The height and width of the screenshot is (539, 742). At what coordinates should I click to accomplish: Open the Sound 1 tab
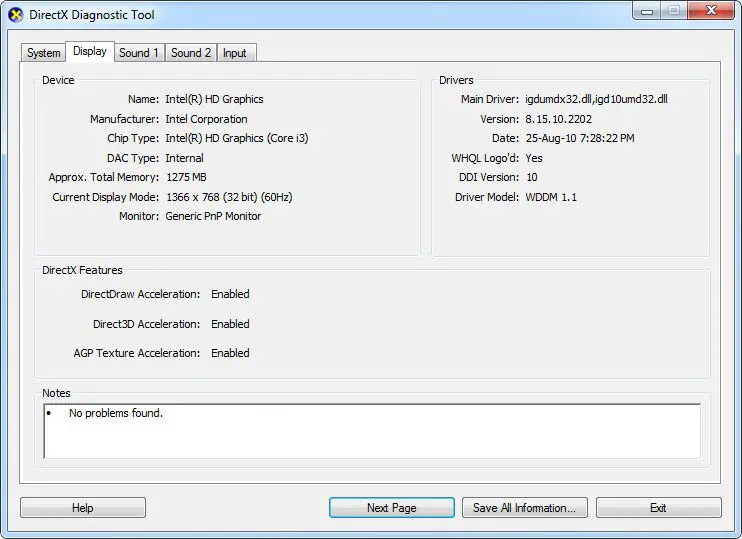click(x=139, y=53)
